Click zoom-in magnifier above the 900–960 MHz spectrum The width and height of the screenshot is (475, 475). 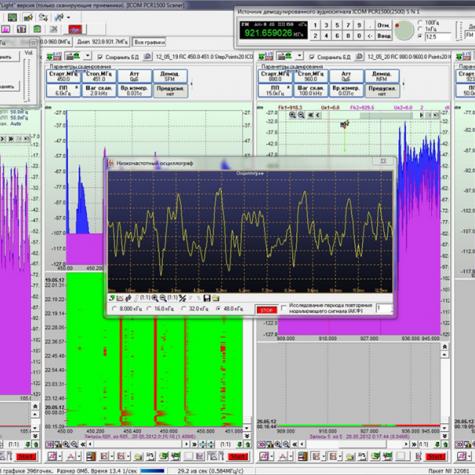pyautogui.click(x=292, y=115)
